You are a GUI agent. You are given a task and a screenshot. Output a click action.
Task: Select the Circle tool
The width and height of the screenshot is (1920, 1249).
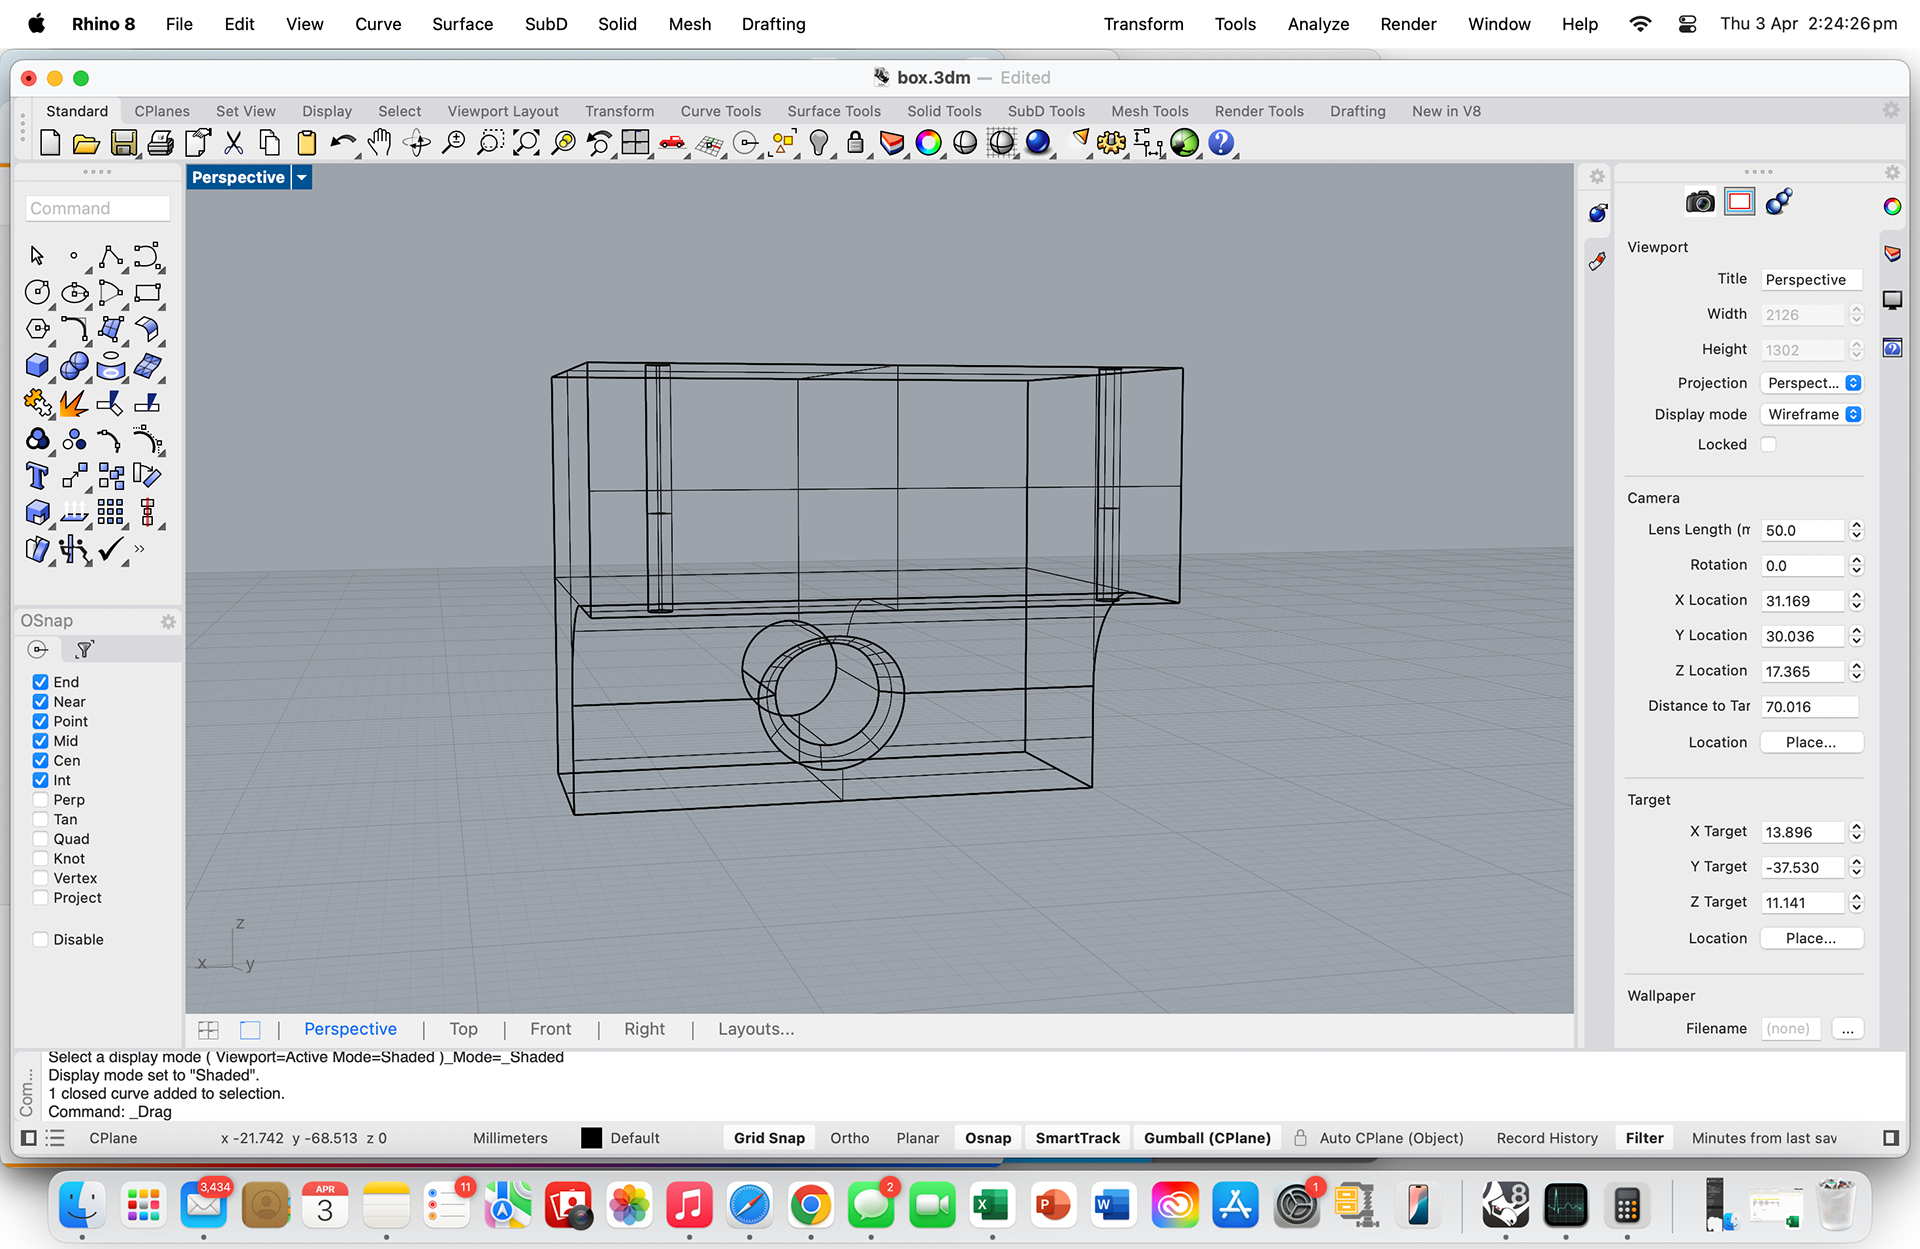click(x=37, y=292)
